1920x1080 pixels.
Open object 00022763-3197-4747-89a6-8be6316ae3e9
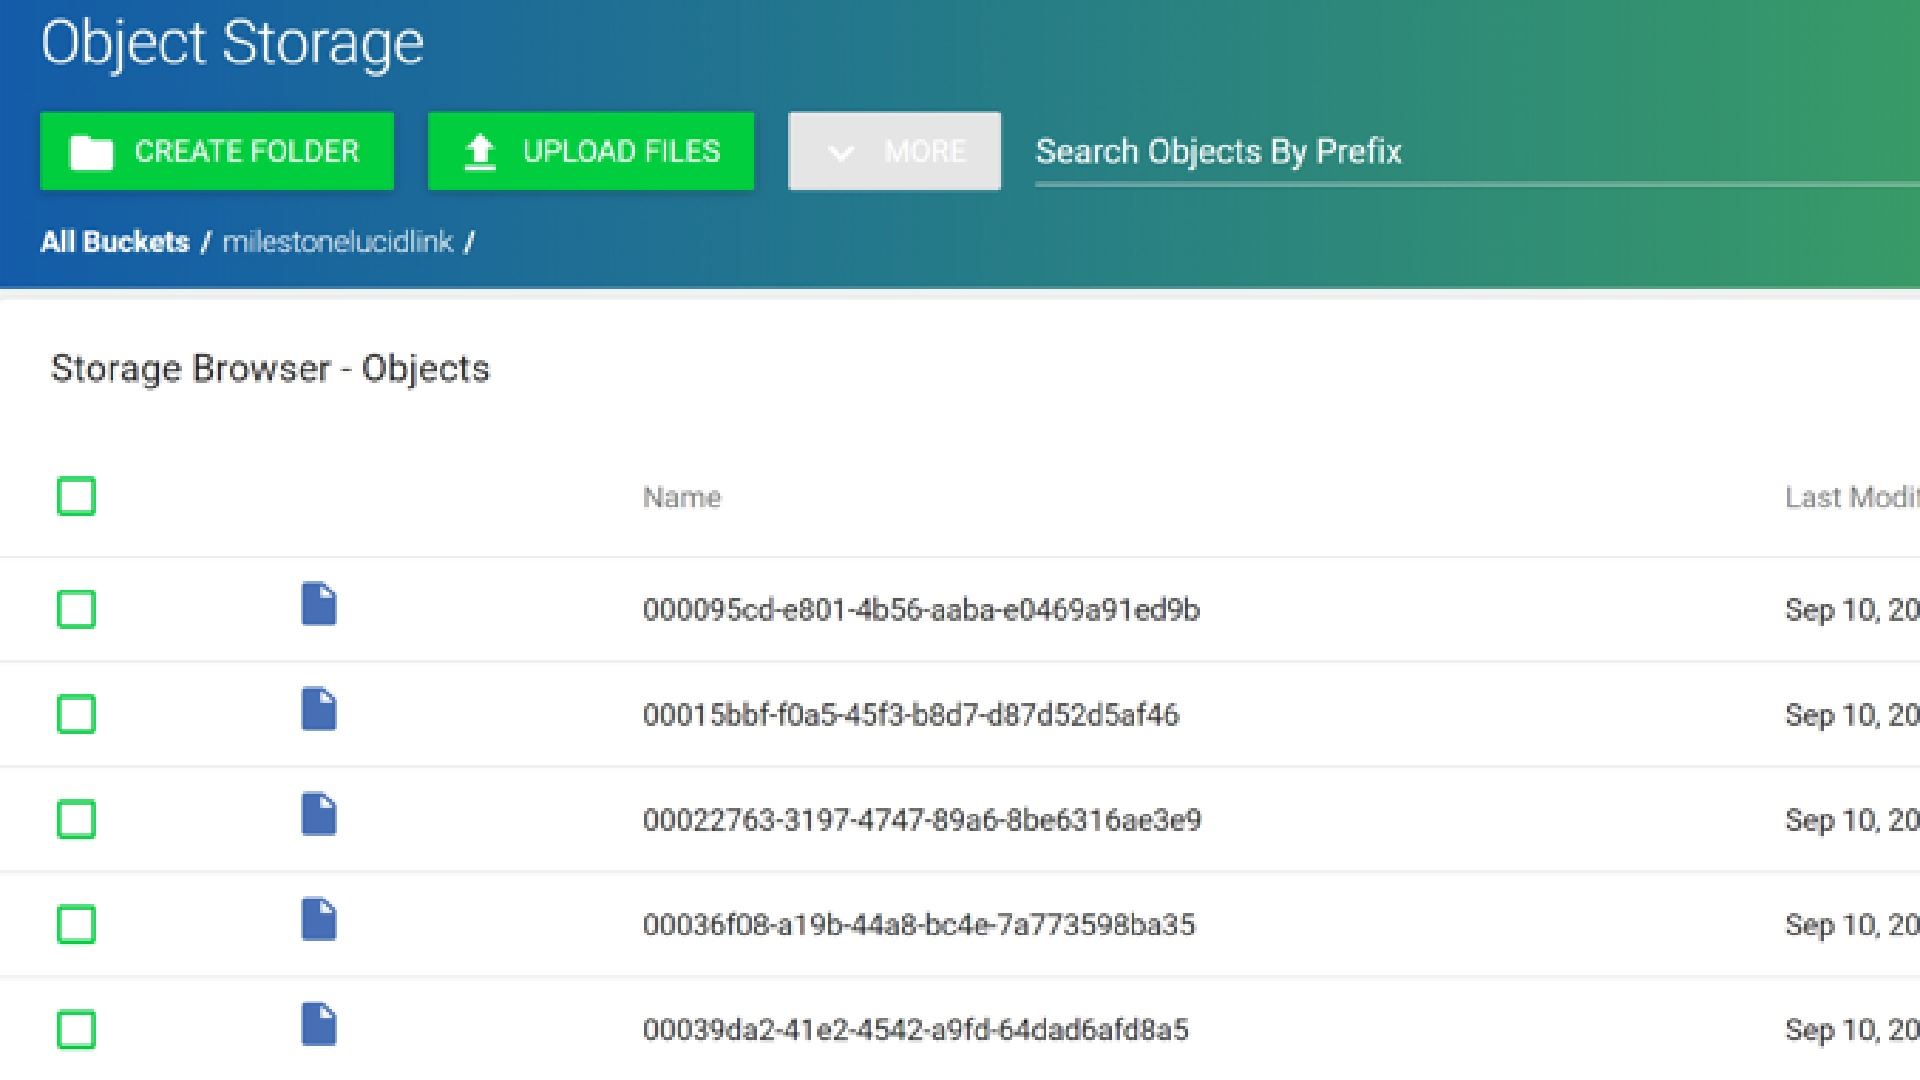(922, 820)
